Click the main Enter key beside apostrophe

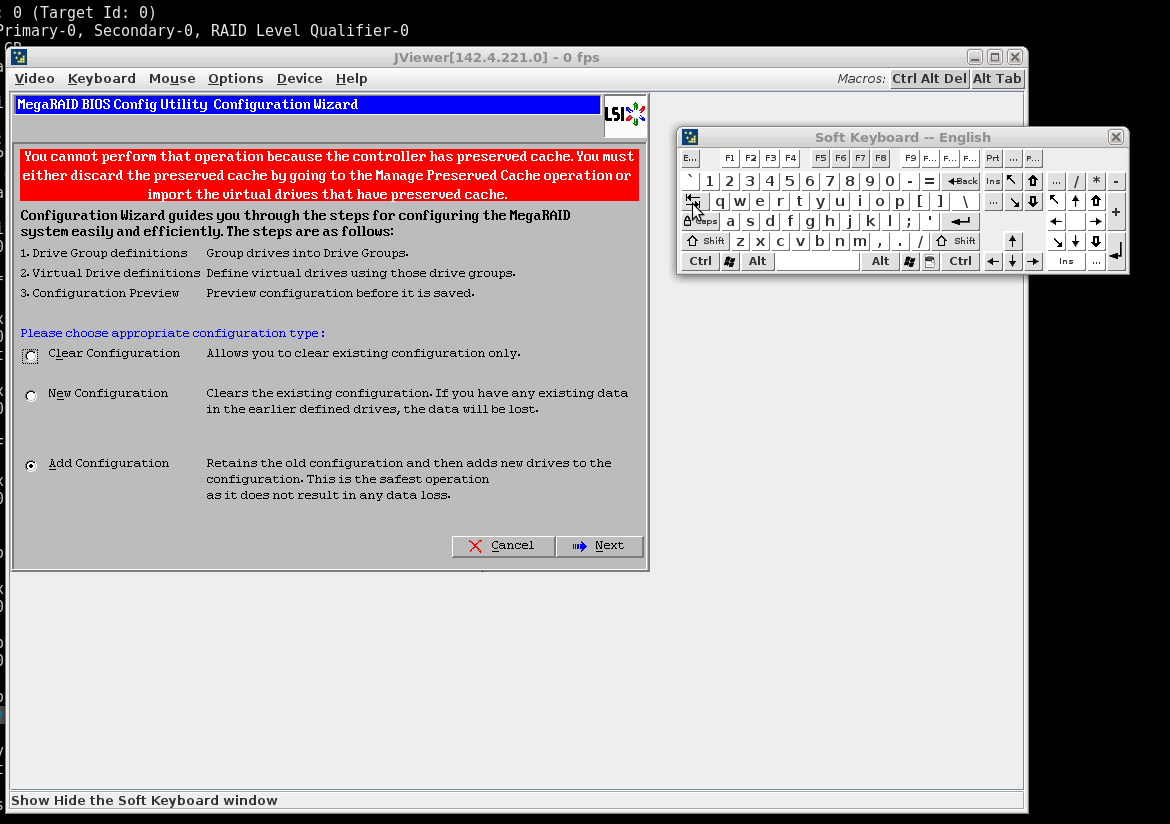coord(960,221)
